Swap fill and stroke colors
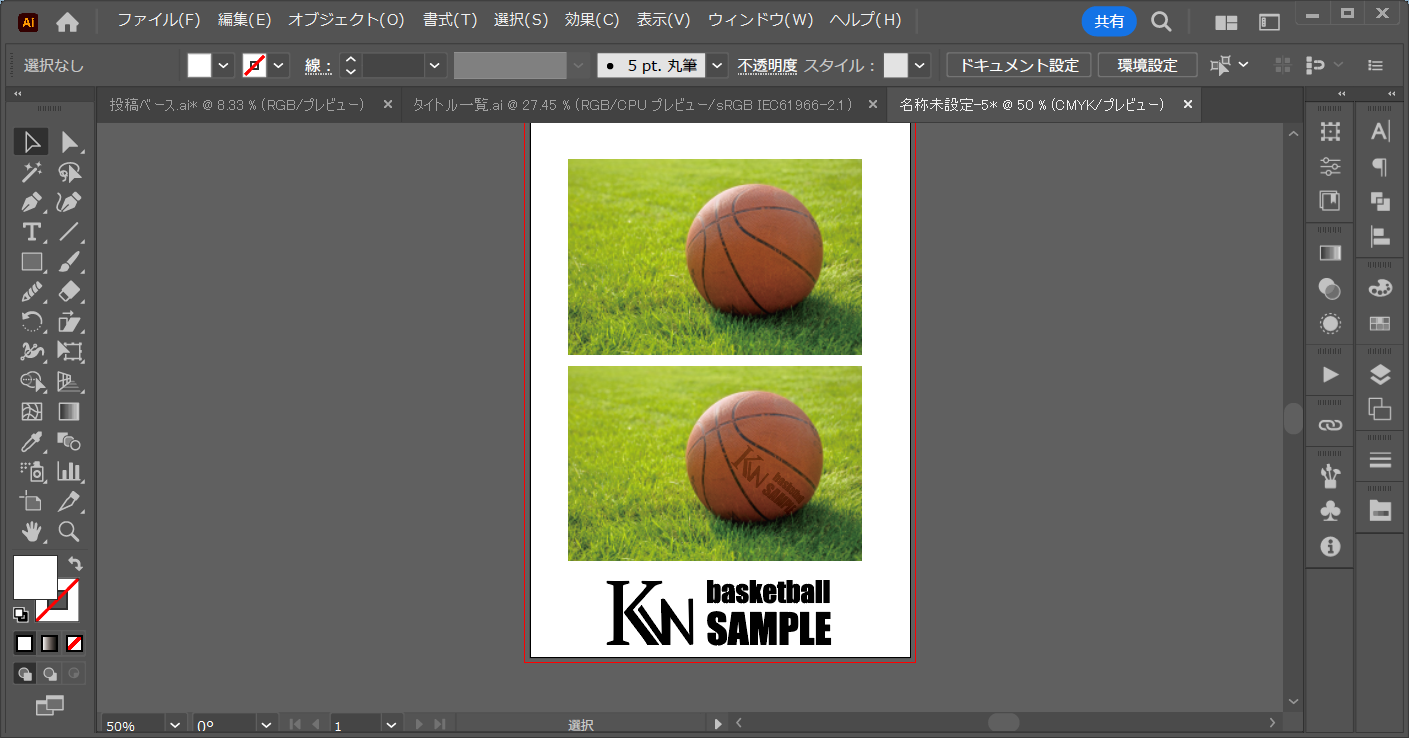Viewport: 1409px width, 738px height. click(75, 564)
